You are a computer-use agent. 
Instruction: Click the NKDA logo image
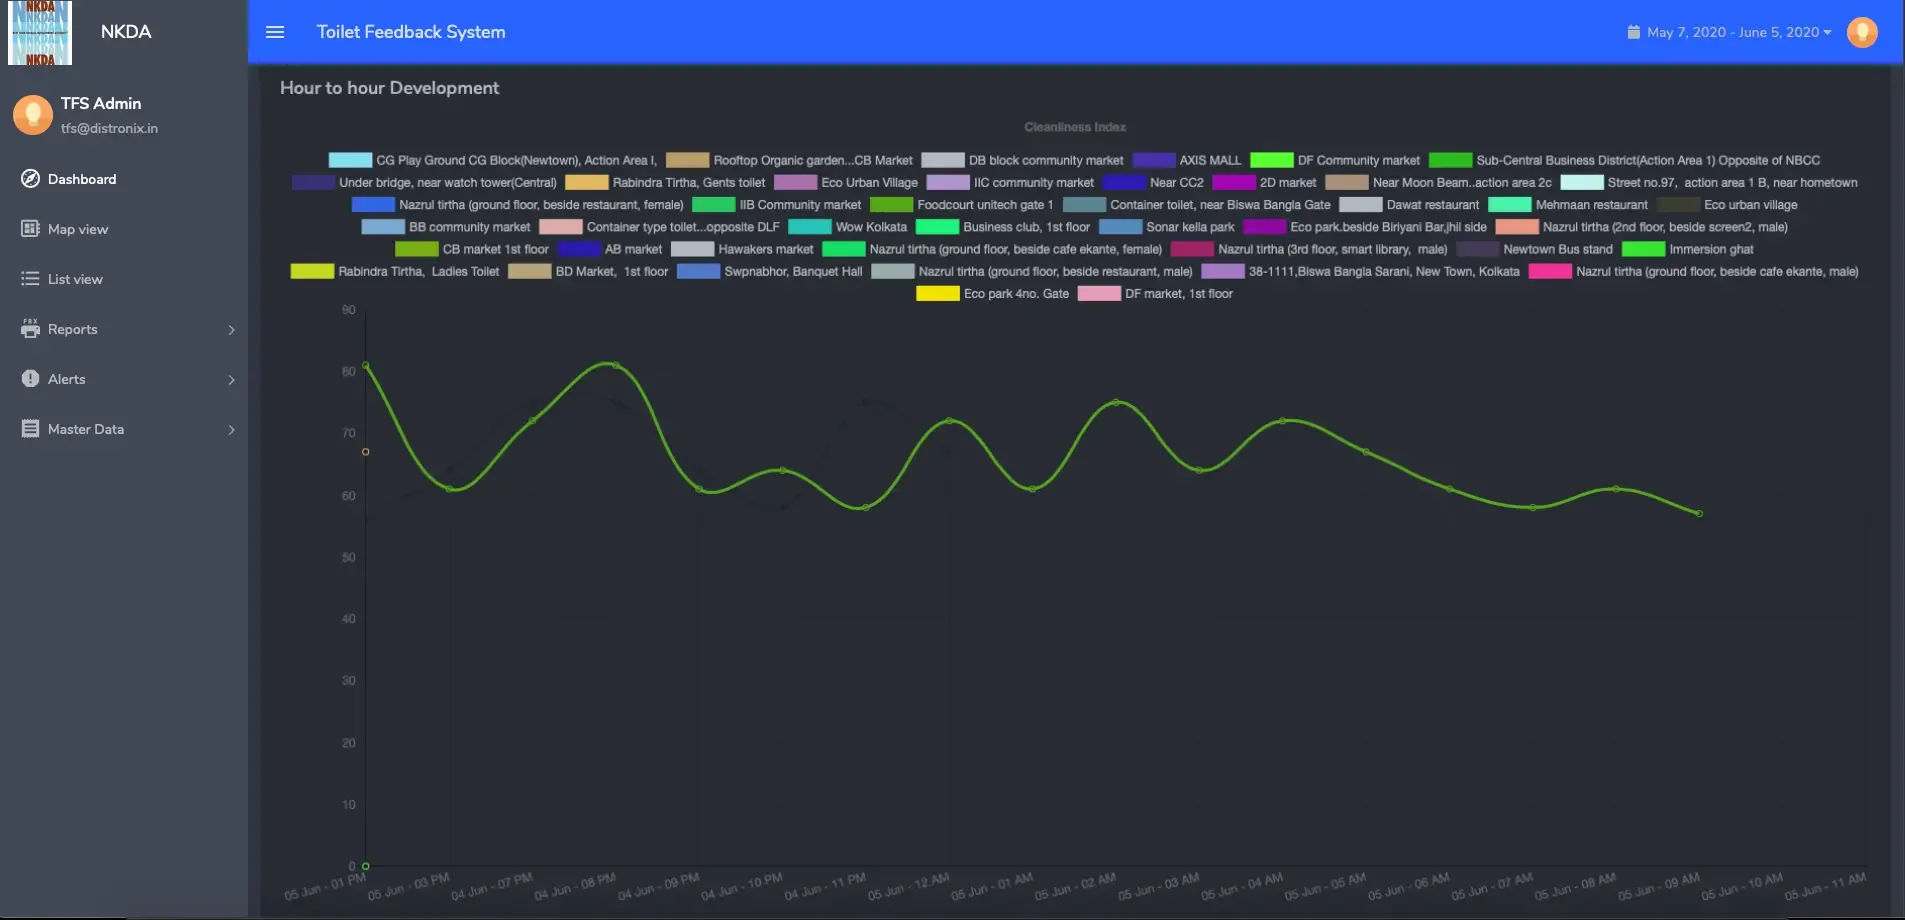[40, 33]
